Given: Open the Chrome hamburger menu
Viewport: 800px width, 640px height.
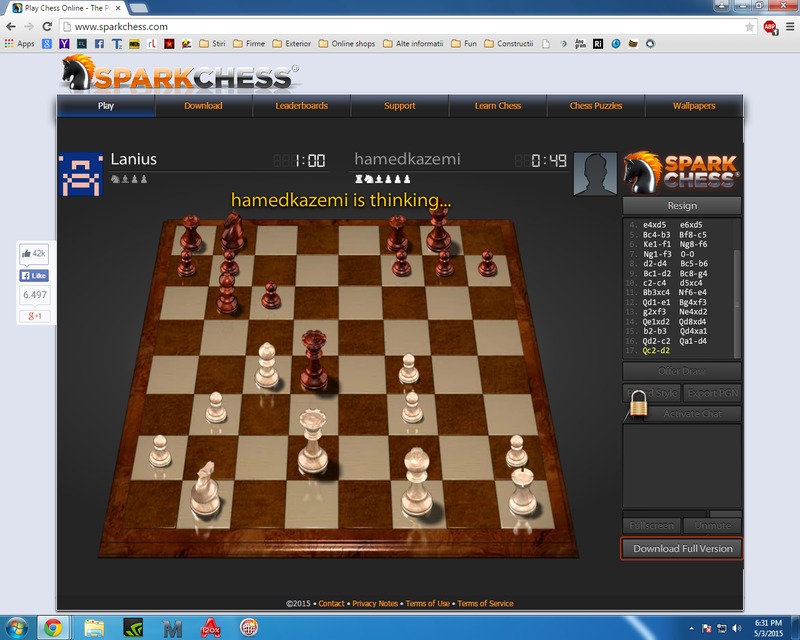Looking at the screenshot, I should [790, 27].
